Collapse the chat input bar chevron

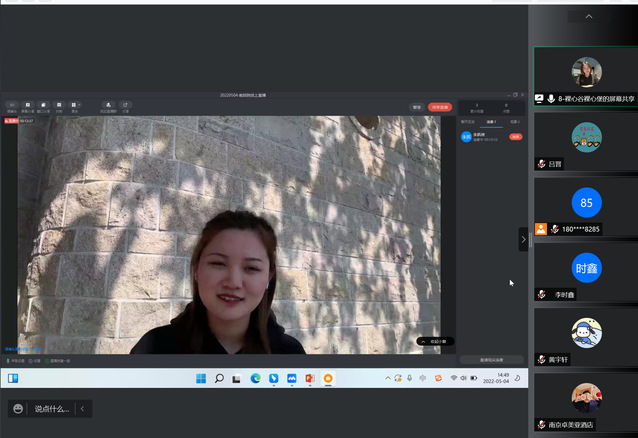point(83,408)
